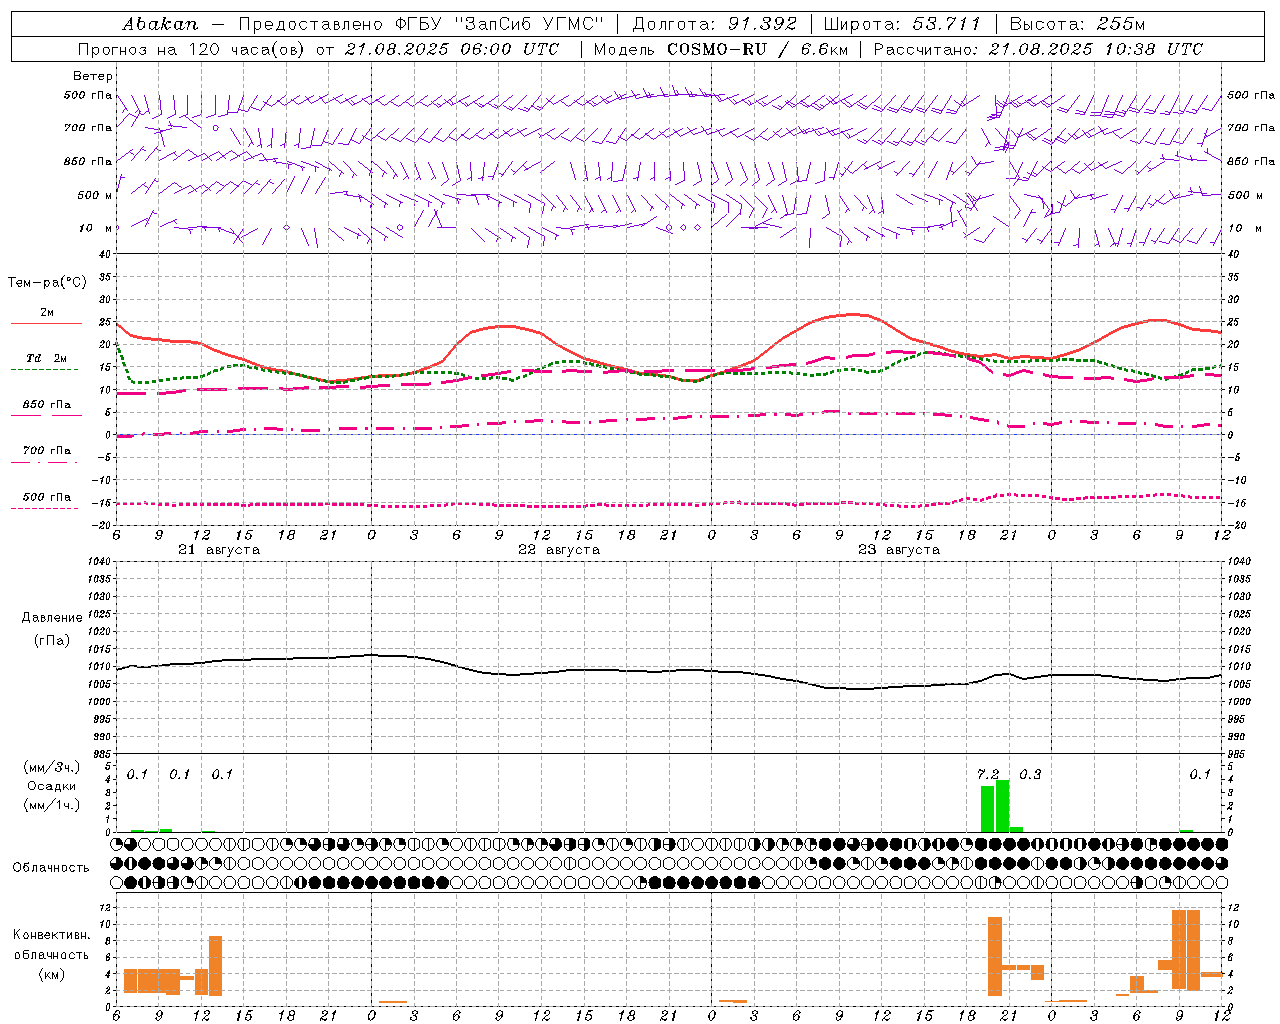Image resolution: width=1280 pixels, height=1024 pixels.
Task: Click the 'Долгота: 91.392' longitude field
Action: (x=715, y=24)
